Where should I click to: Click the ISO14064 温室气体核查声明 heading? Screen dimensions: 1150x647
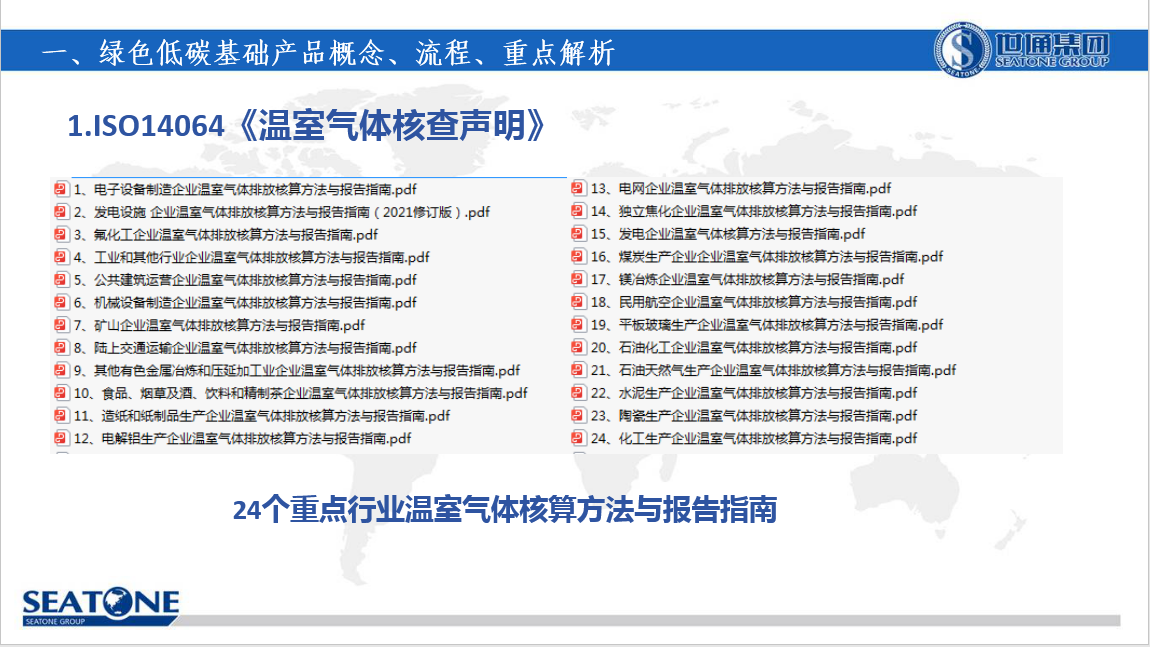307,125
